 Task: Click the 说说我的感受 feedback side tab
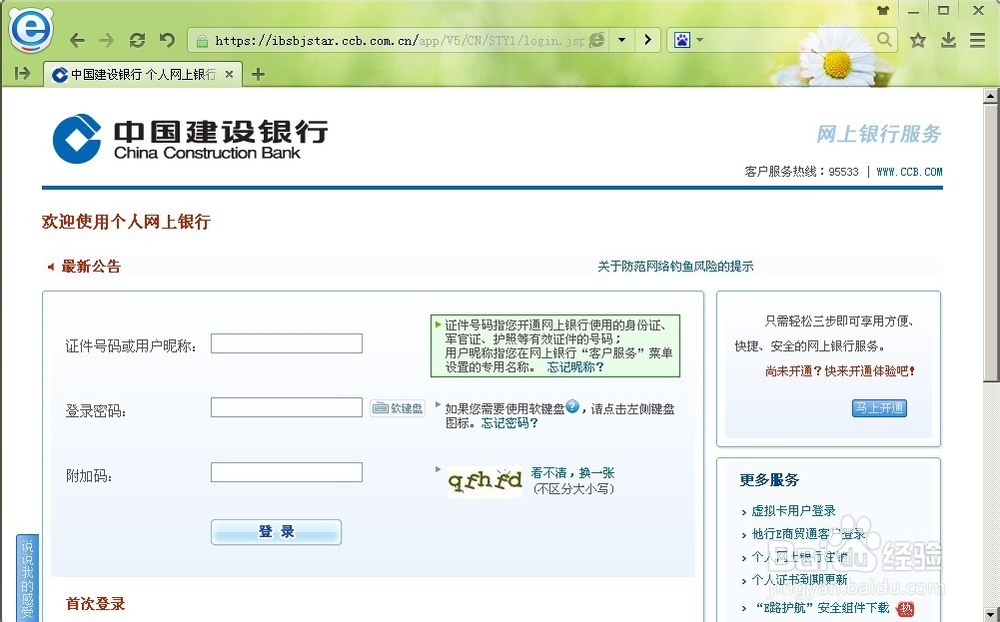tap(27, 577)
